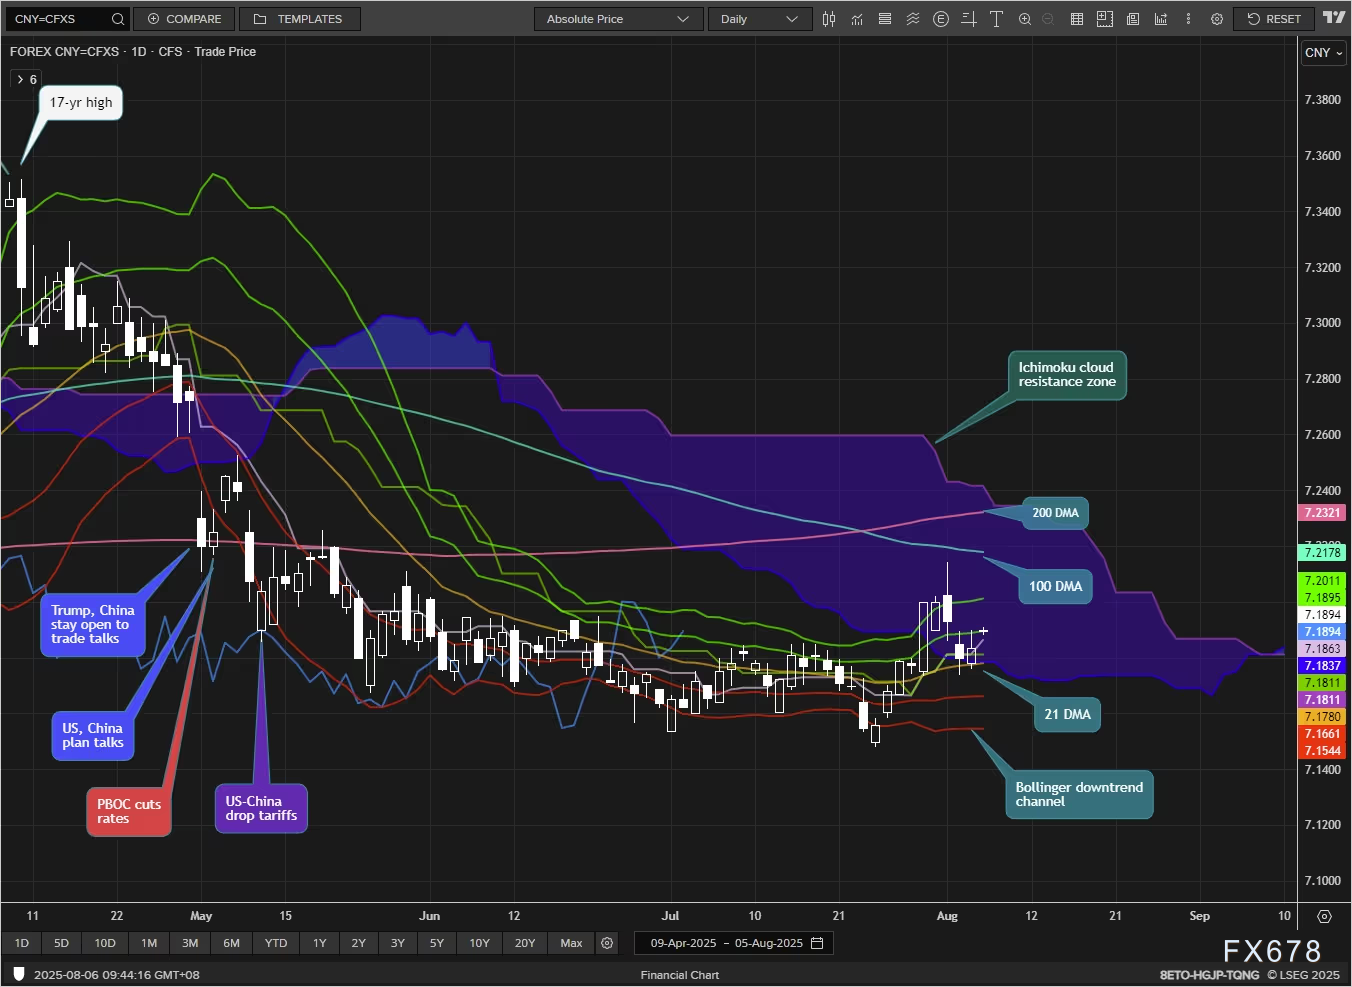Open the data table grid icon
Image resolution: width=1352 pixels, height=987 pixels.
coord(1077,19)
